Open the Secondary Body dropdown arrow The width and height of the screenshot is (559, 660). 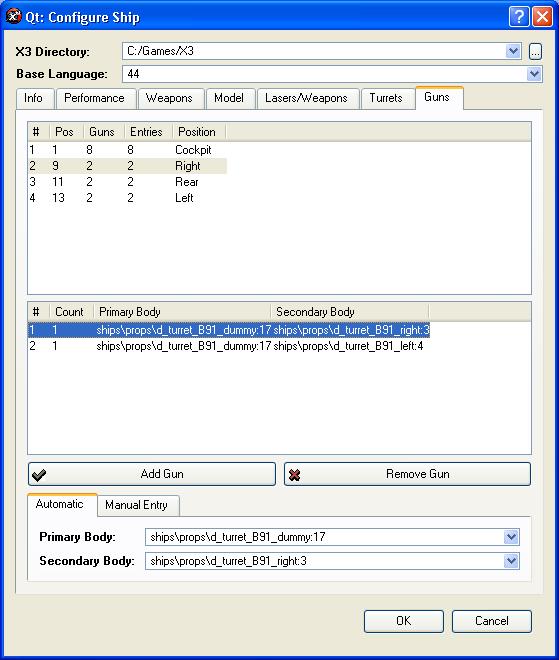pos(511,561)
